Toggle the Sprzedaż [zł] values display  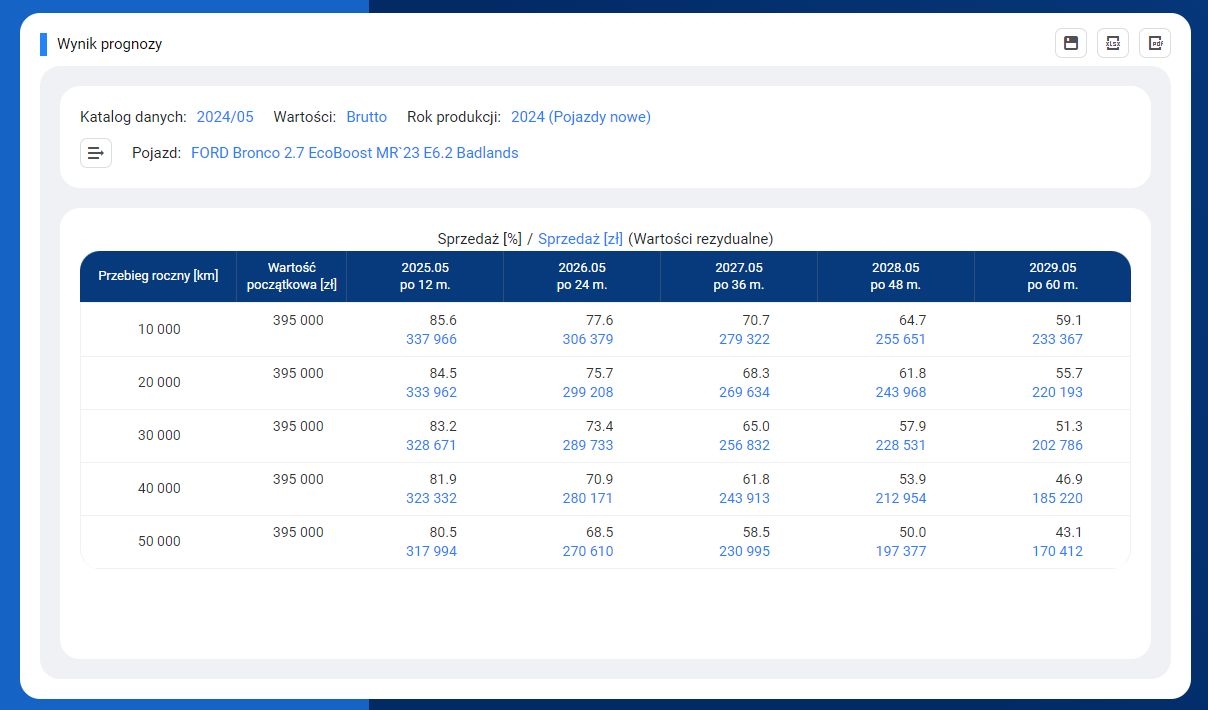[580, 239]
